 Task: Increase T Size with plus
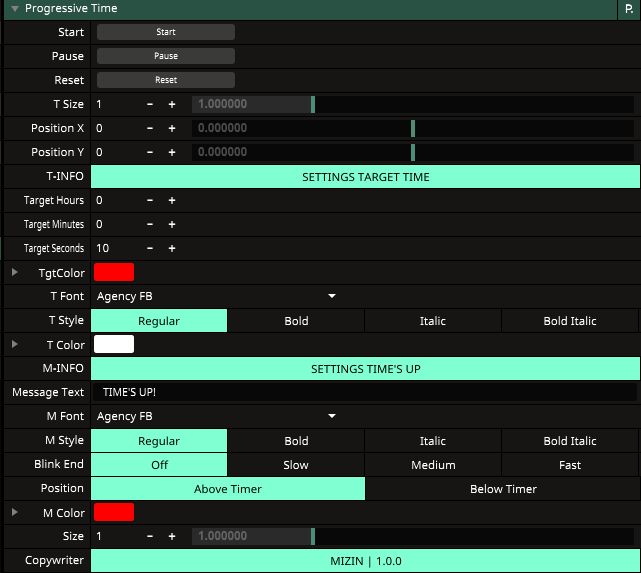tap(172, 104)
